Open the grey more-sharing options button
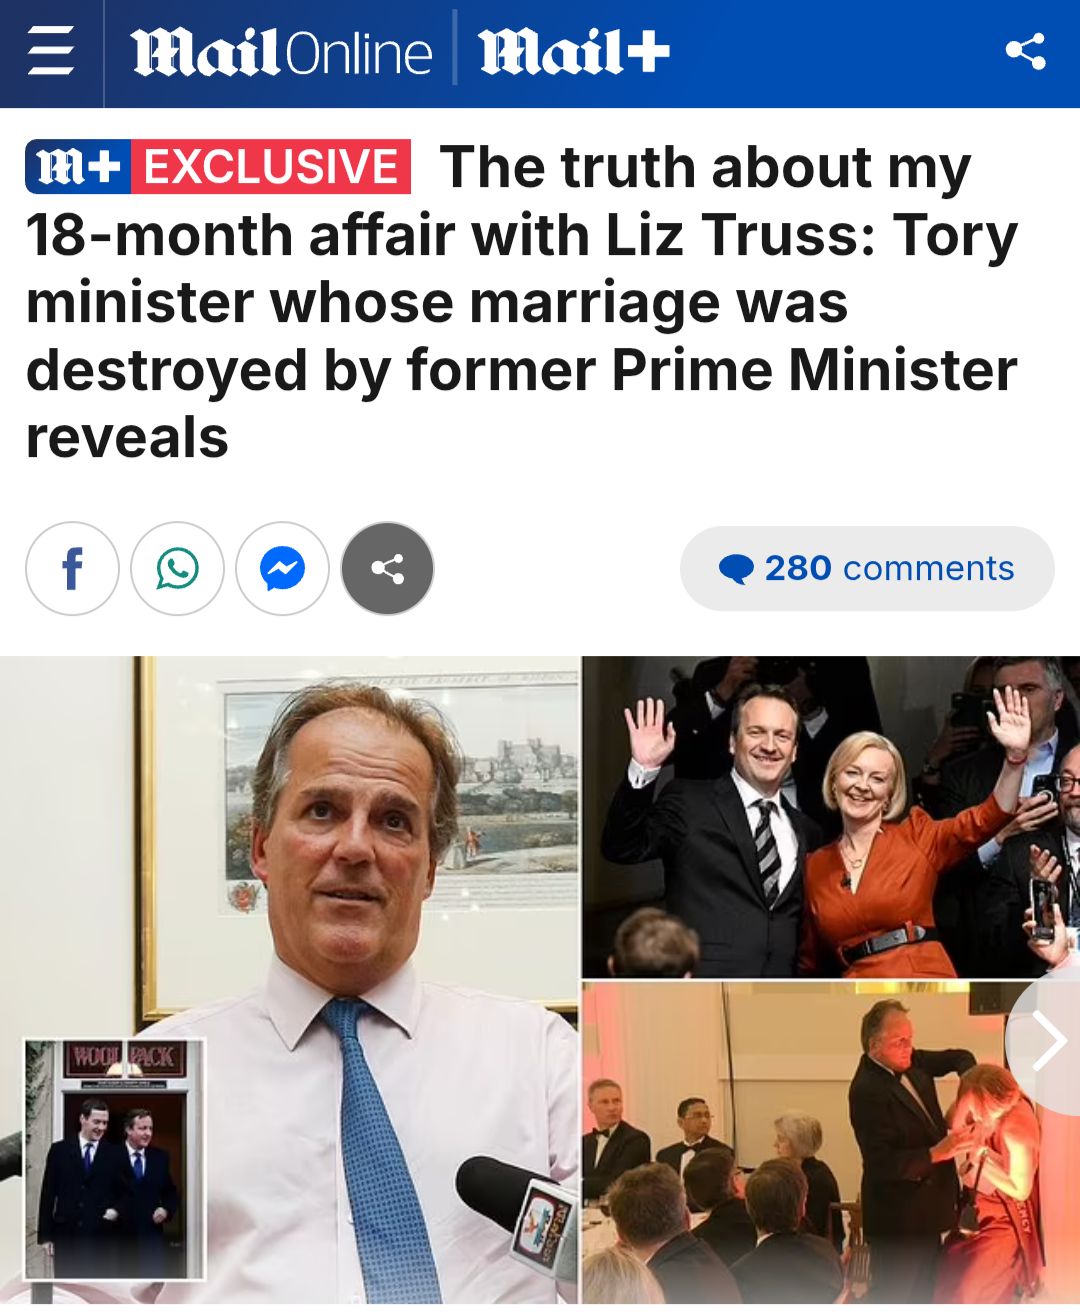This screenshot has height=1315, width=1080. pos(387,569)
